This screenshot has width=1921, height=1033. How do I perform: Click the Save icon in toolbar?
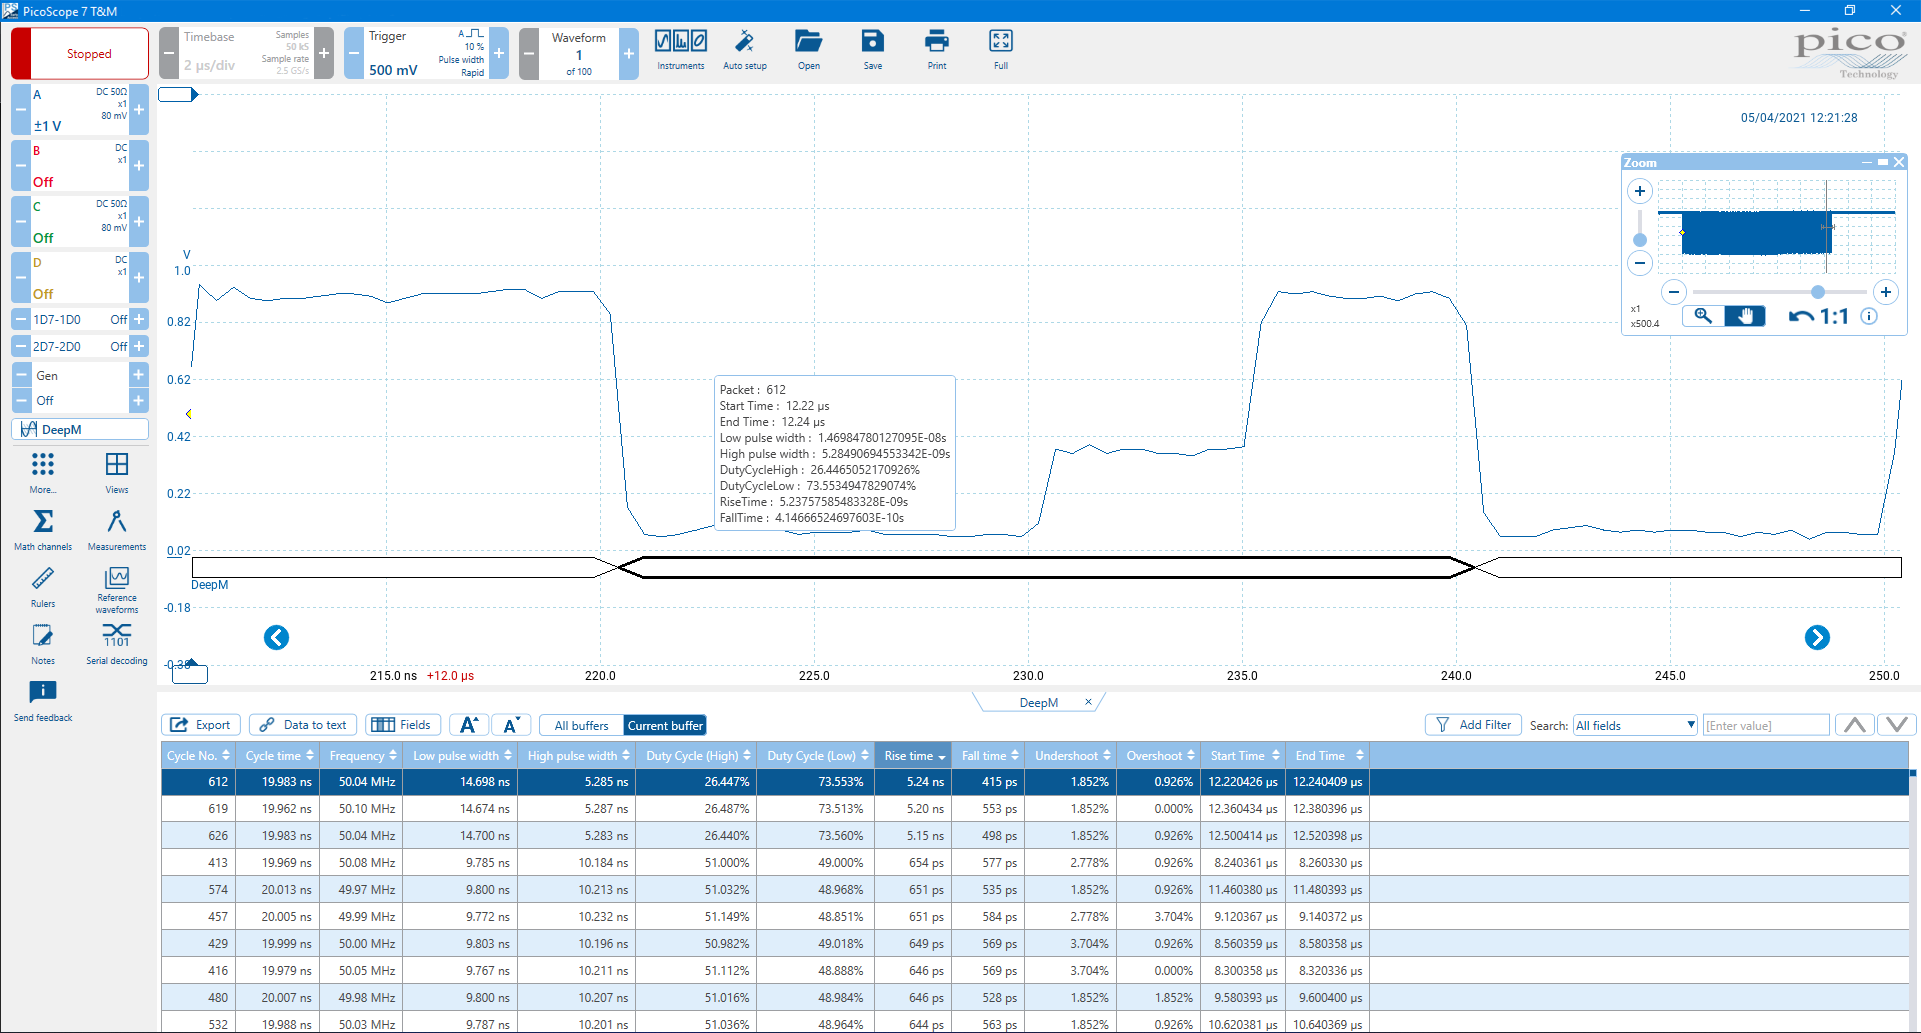point(872,49)
